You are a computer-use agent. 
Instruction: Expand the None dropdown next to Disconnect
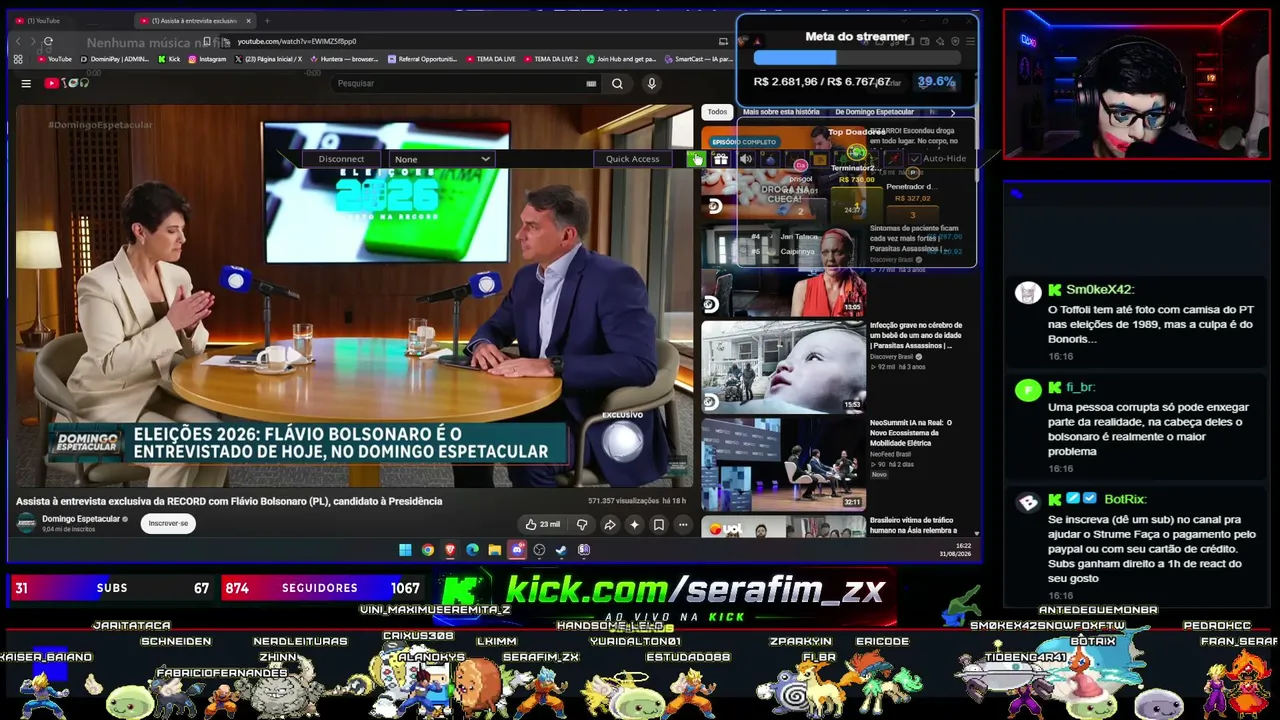click(442, 159)
